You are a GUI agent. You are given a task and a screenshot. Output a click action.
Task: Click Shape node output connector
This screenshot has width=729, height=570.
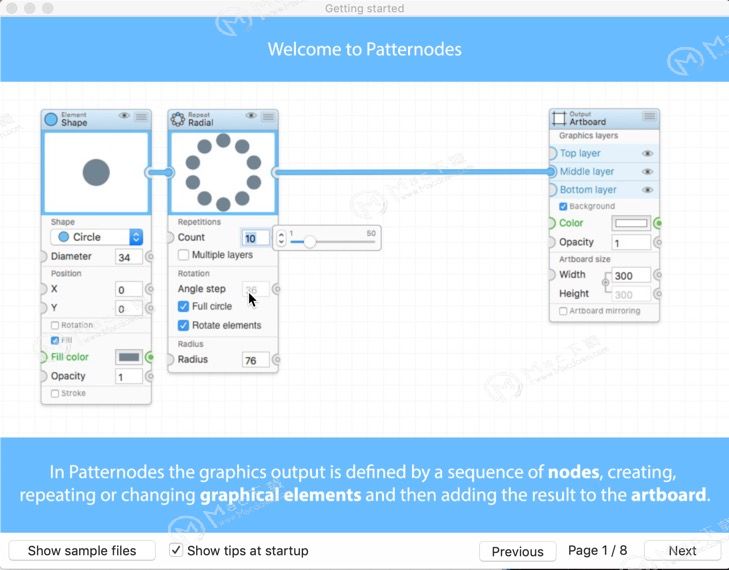(x=150, y=172)
